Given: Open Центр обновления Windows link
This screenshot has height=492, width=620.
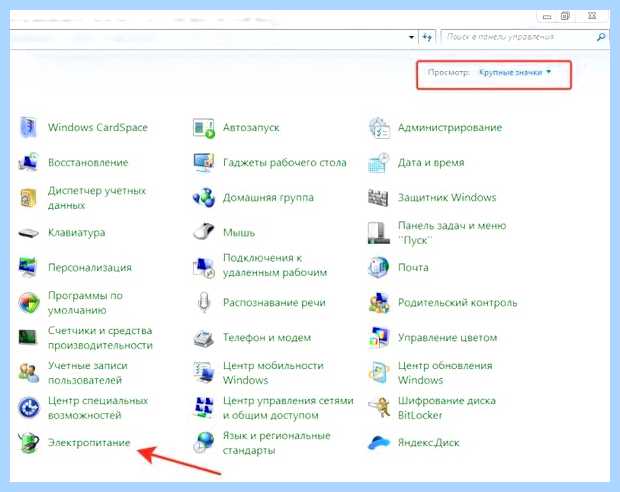Looking at the screenshot, I should 445,373.
